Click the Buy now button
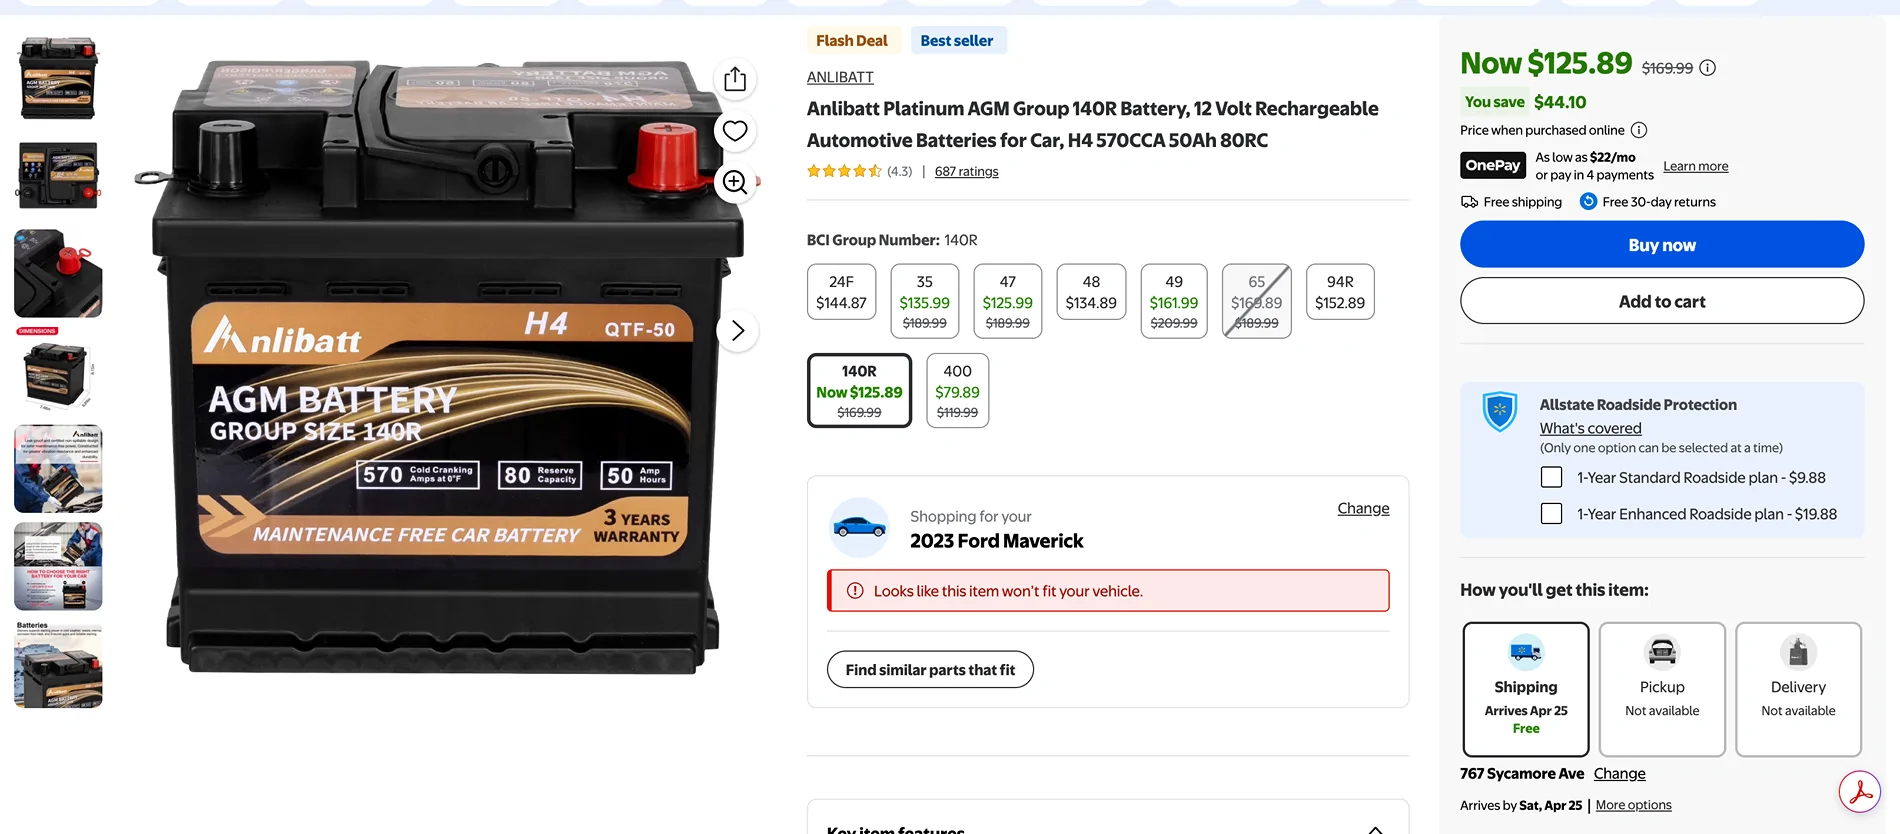The width and height of the screenshot is (1900, 834). pyautogui.click(x=1662, y=245)
